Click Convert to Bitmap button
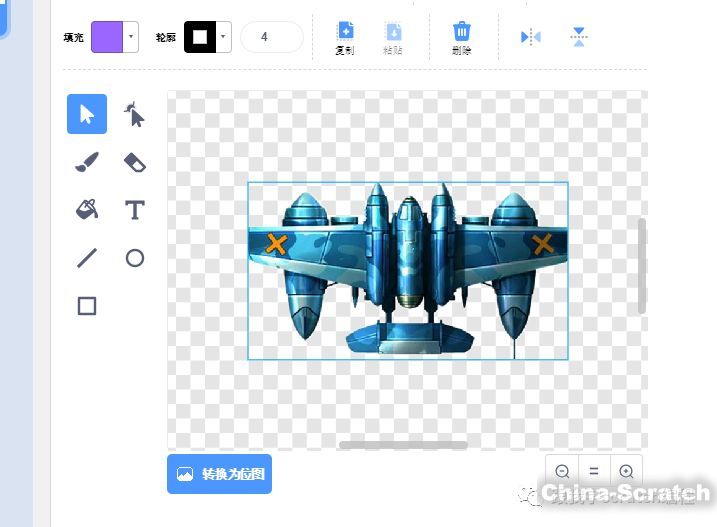This screenshot has width=717, height=527. click(x=219, y=474)
